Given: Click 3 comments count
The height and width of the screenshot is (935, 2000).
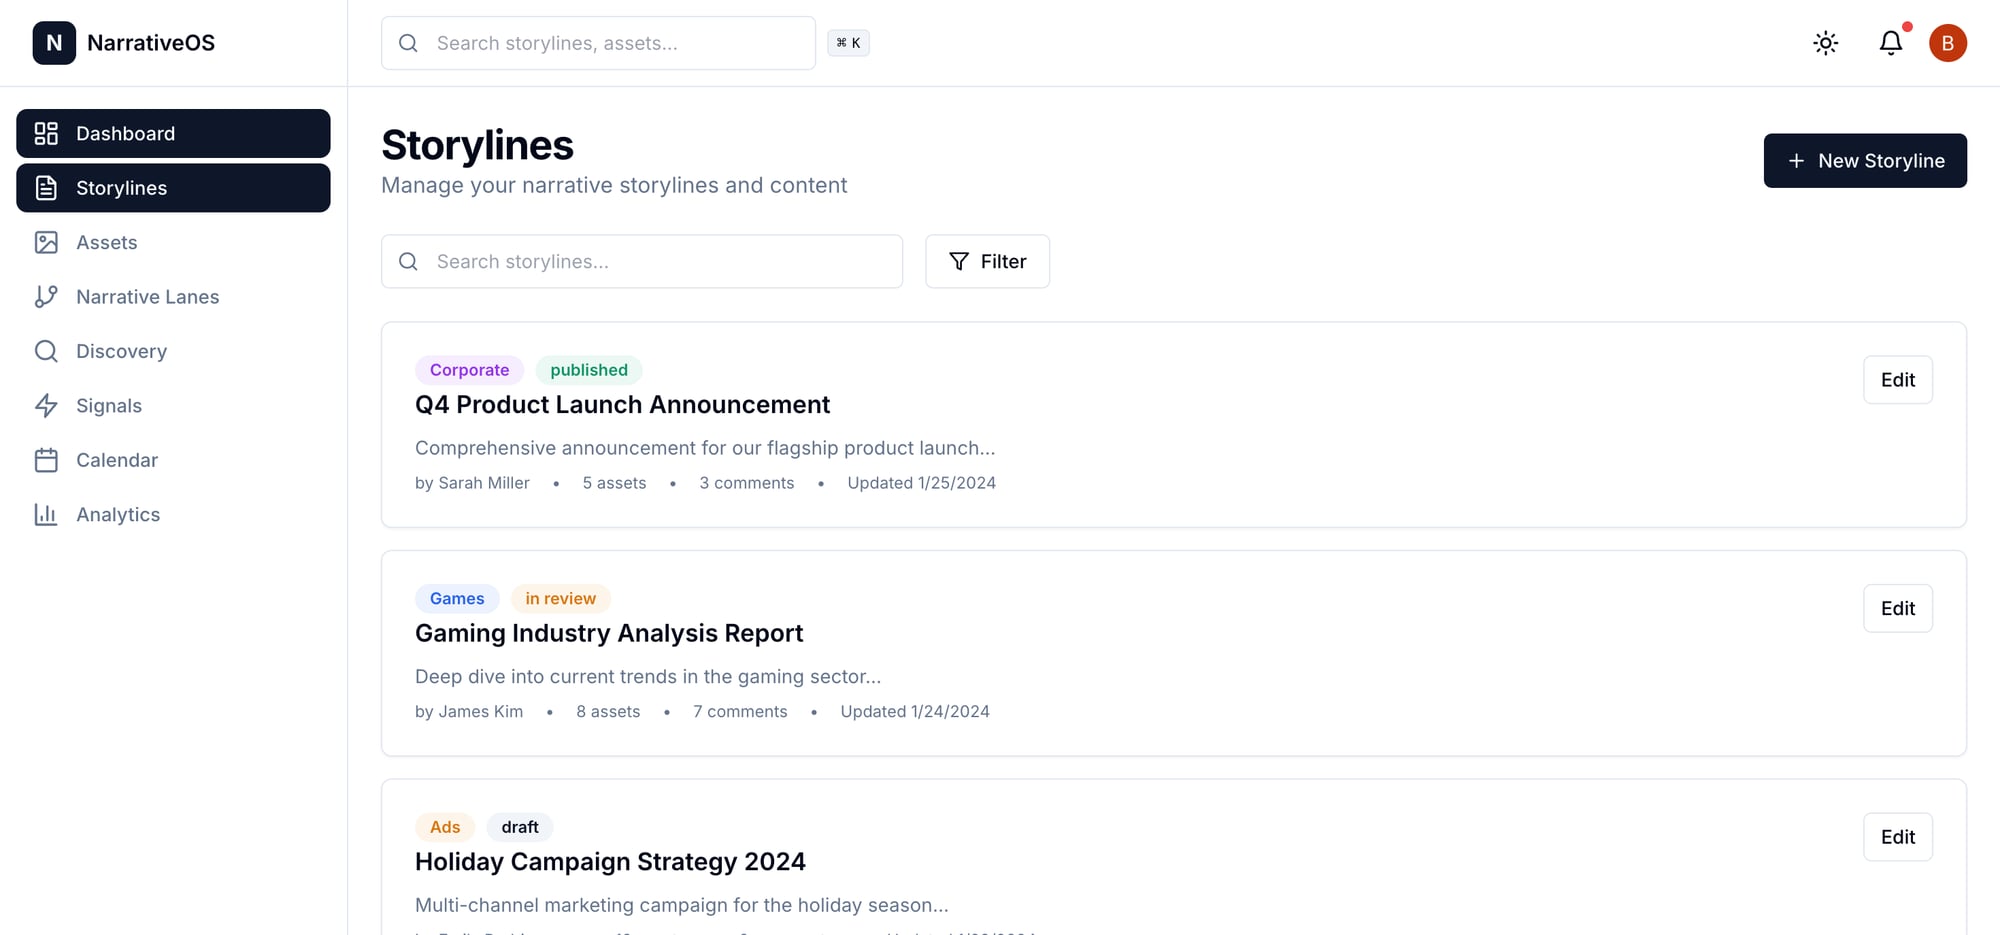Looking at the screenshot, I should click(746, 483).
